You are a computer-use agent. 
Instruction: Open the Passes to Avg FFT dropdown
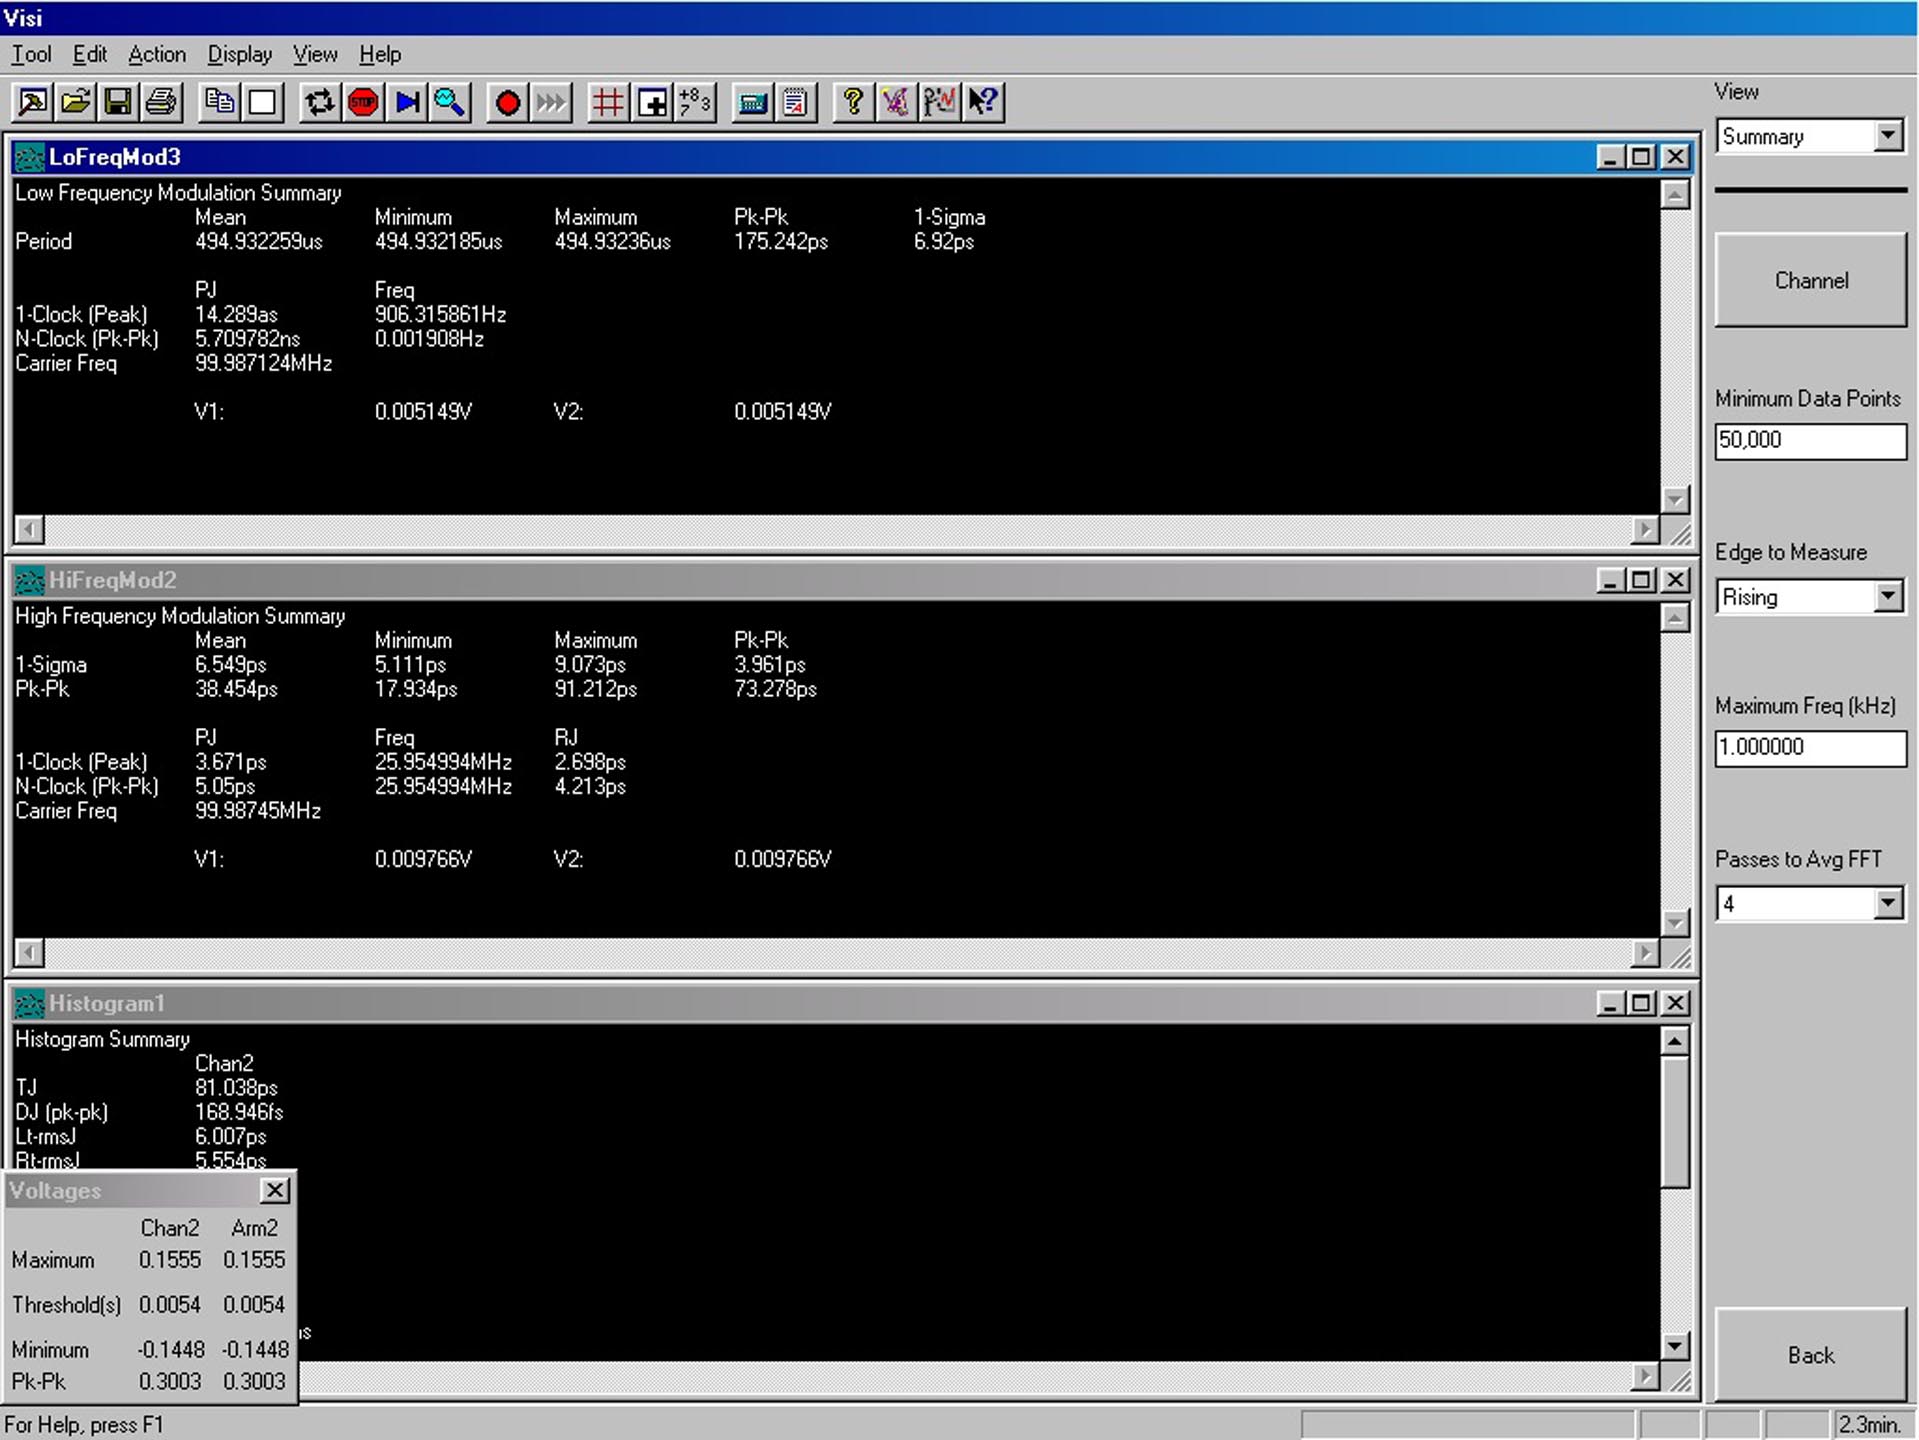pyautogui.click(x=1888, y=904)
